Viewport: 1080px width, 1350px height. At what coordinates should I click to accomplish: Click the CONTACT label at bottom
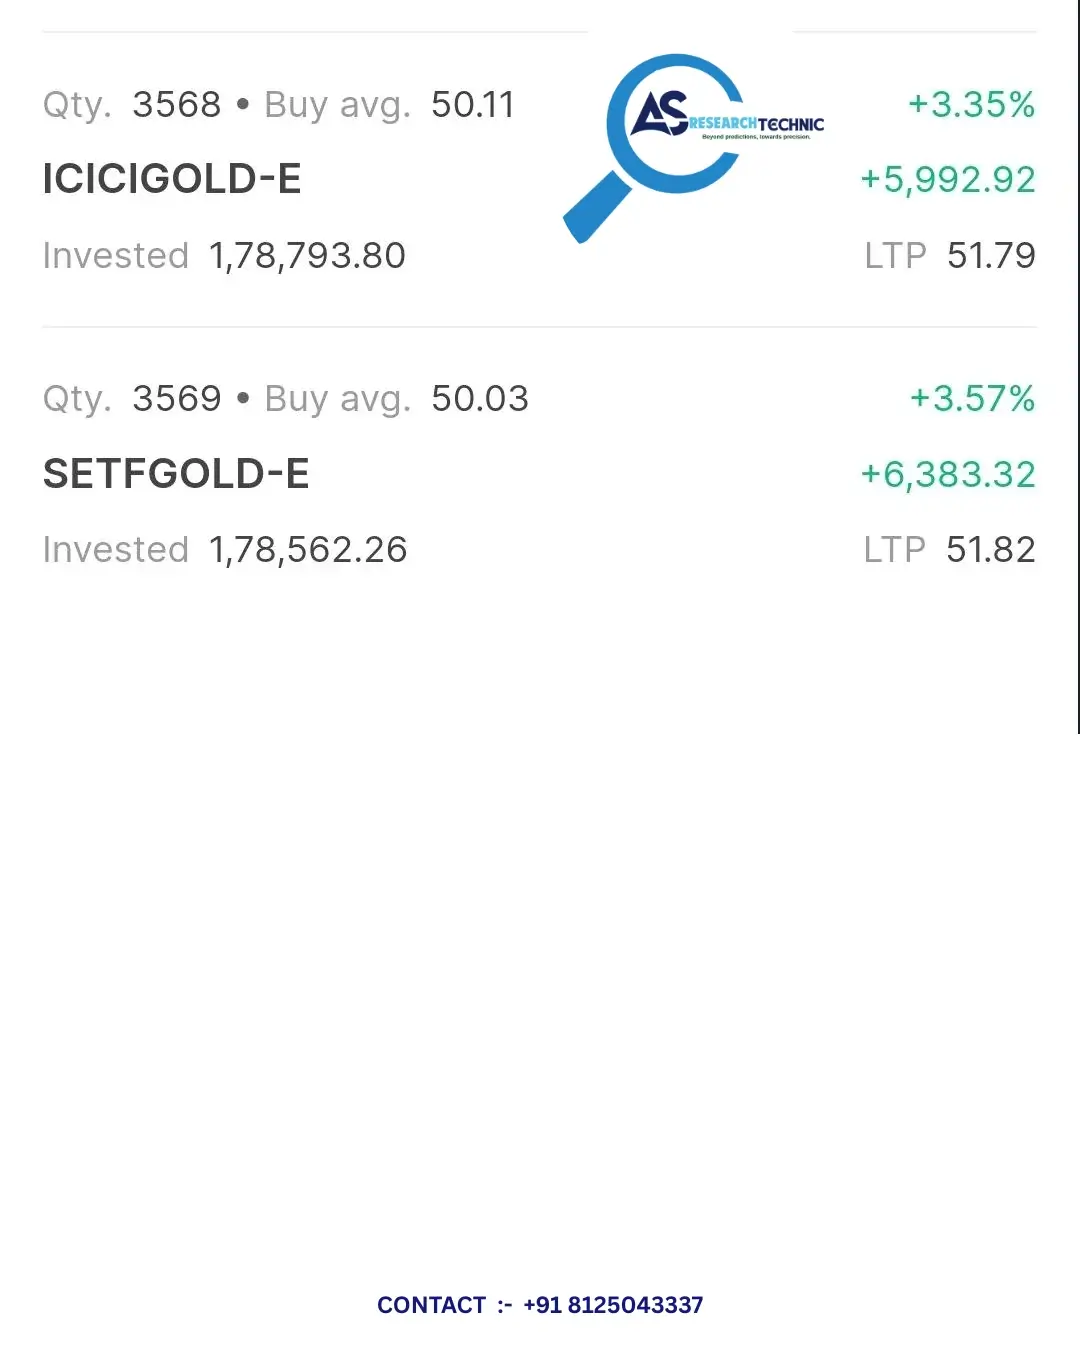pos(431,1305)
